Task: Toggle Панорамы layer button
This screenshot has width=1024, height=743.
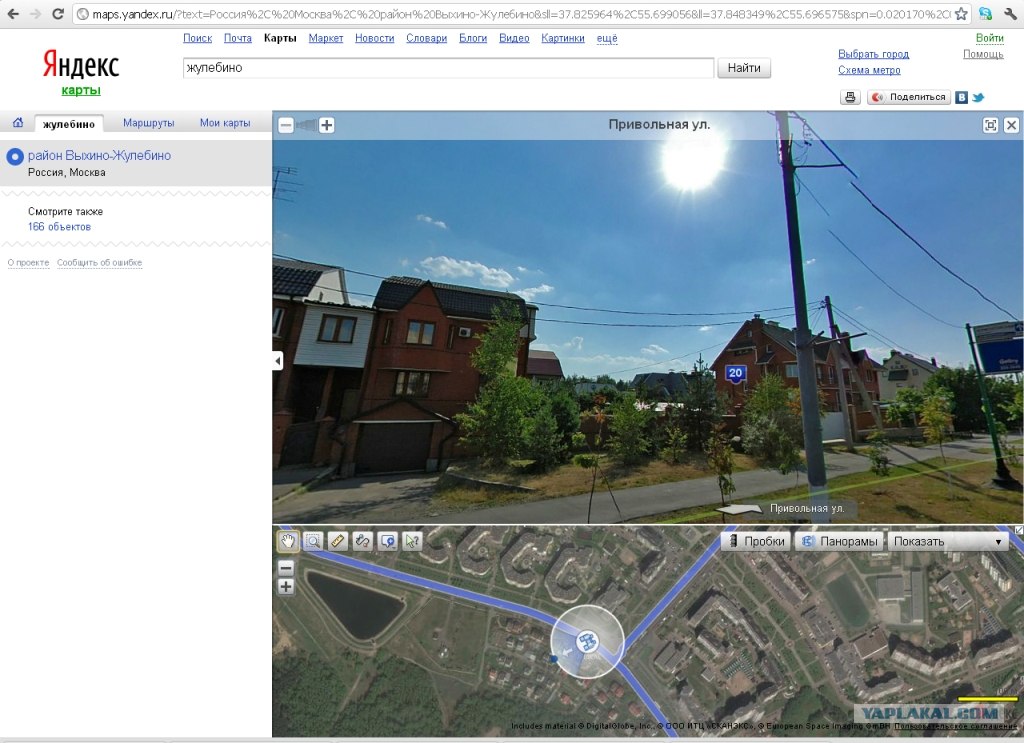Action: [840, 541]
